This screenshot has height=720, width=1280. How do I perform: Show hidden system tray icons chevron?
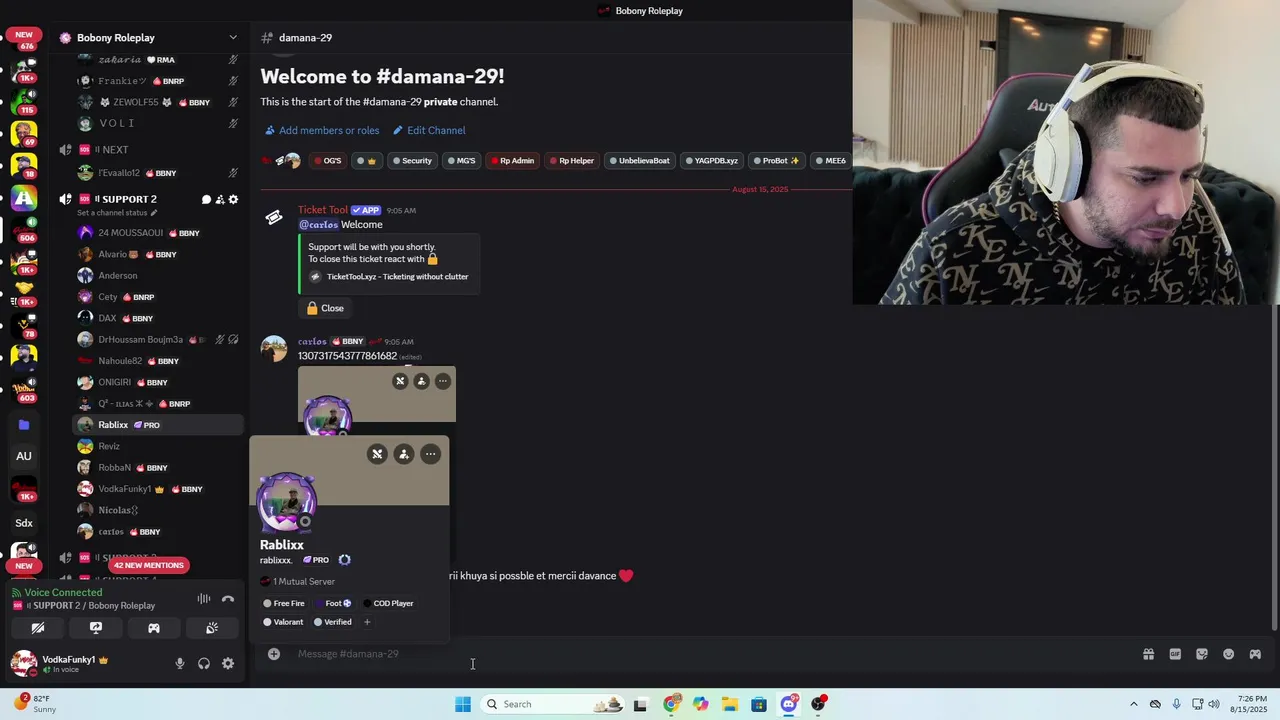(x=1133, y=704)
